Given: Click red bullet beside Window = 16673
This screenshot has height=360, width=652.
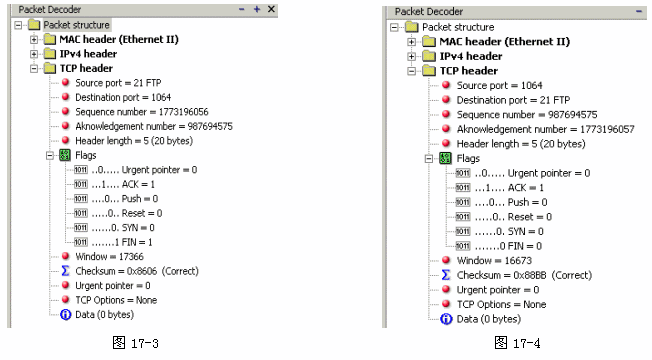Looking at the screenshot, I should point(446,260).
